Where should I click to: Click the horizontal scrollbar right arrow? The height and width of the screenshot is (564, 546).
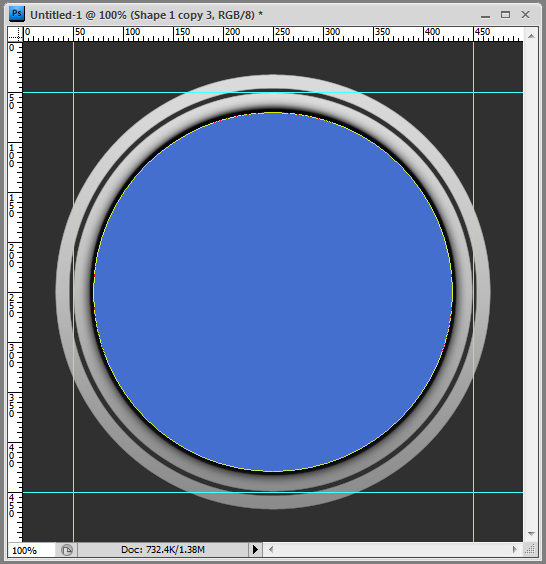pyautogui.click(x=514, y=549)
